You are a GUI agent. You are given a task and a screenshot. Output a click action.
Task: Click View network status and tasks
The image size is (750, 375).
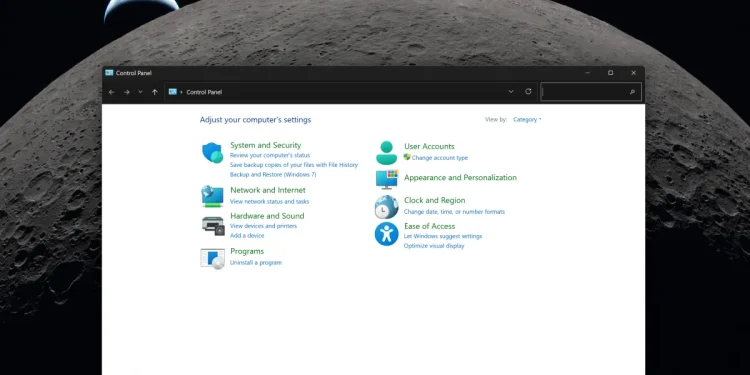tap(269, 201)
